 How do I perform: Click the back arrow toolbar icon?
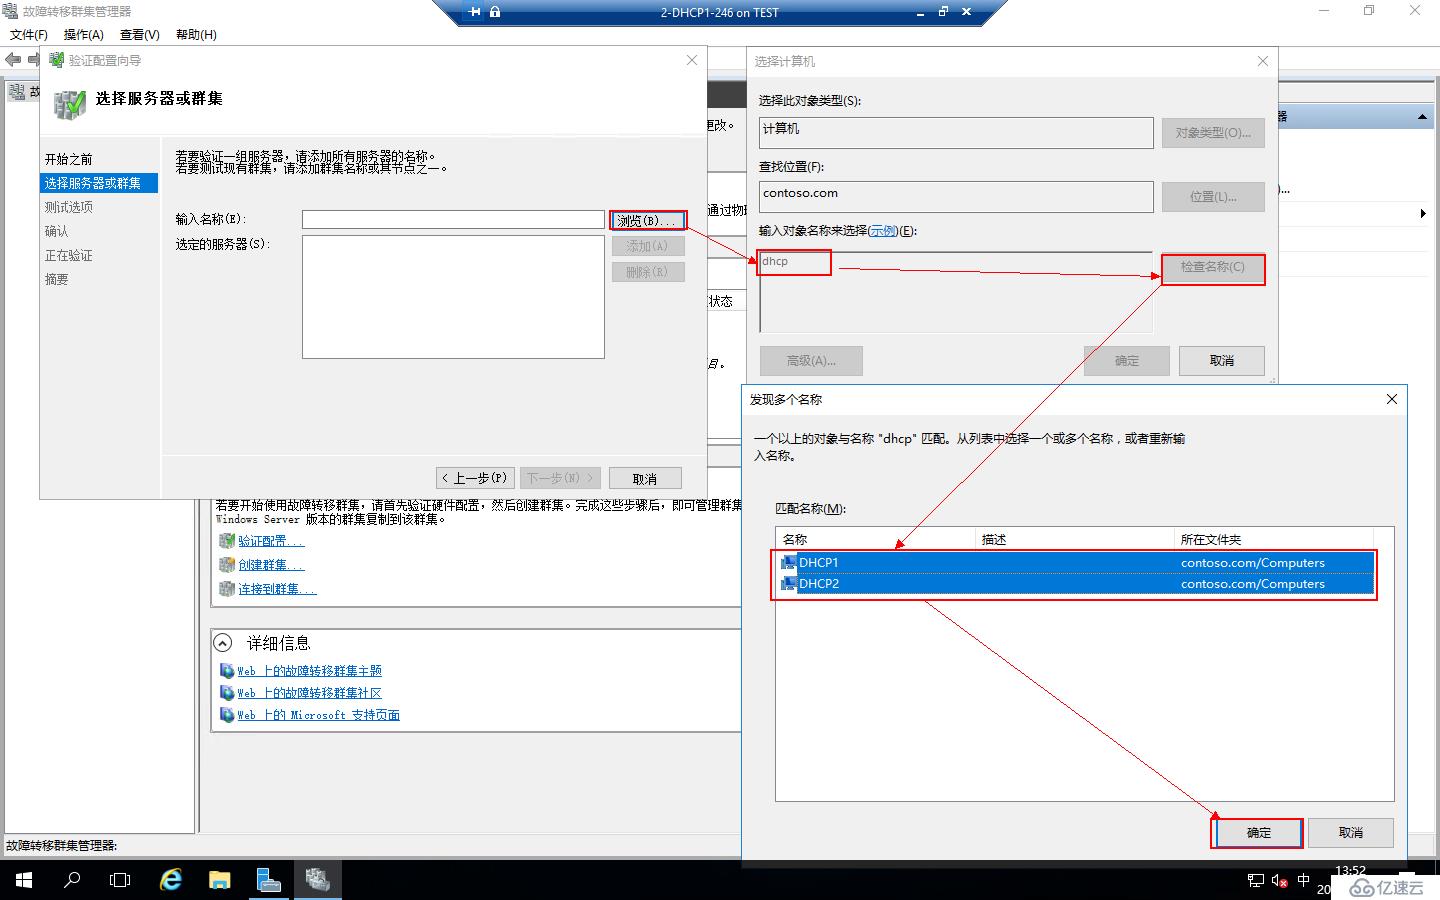click(13, 60)
